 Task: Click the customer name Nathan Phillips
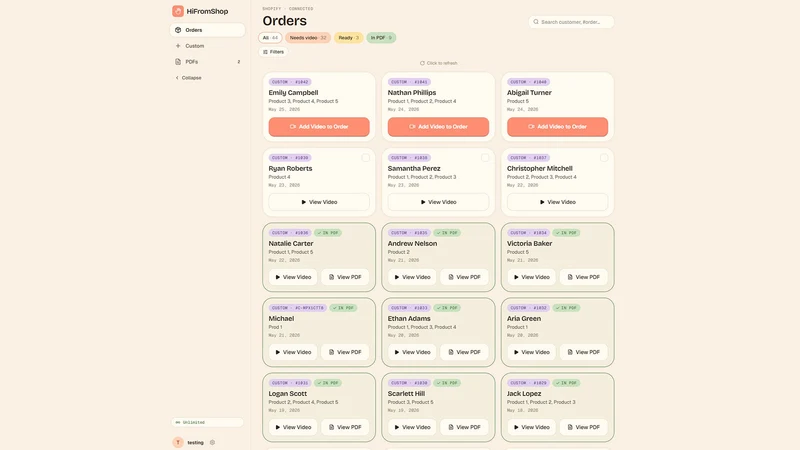(412, 93)
